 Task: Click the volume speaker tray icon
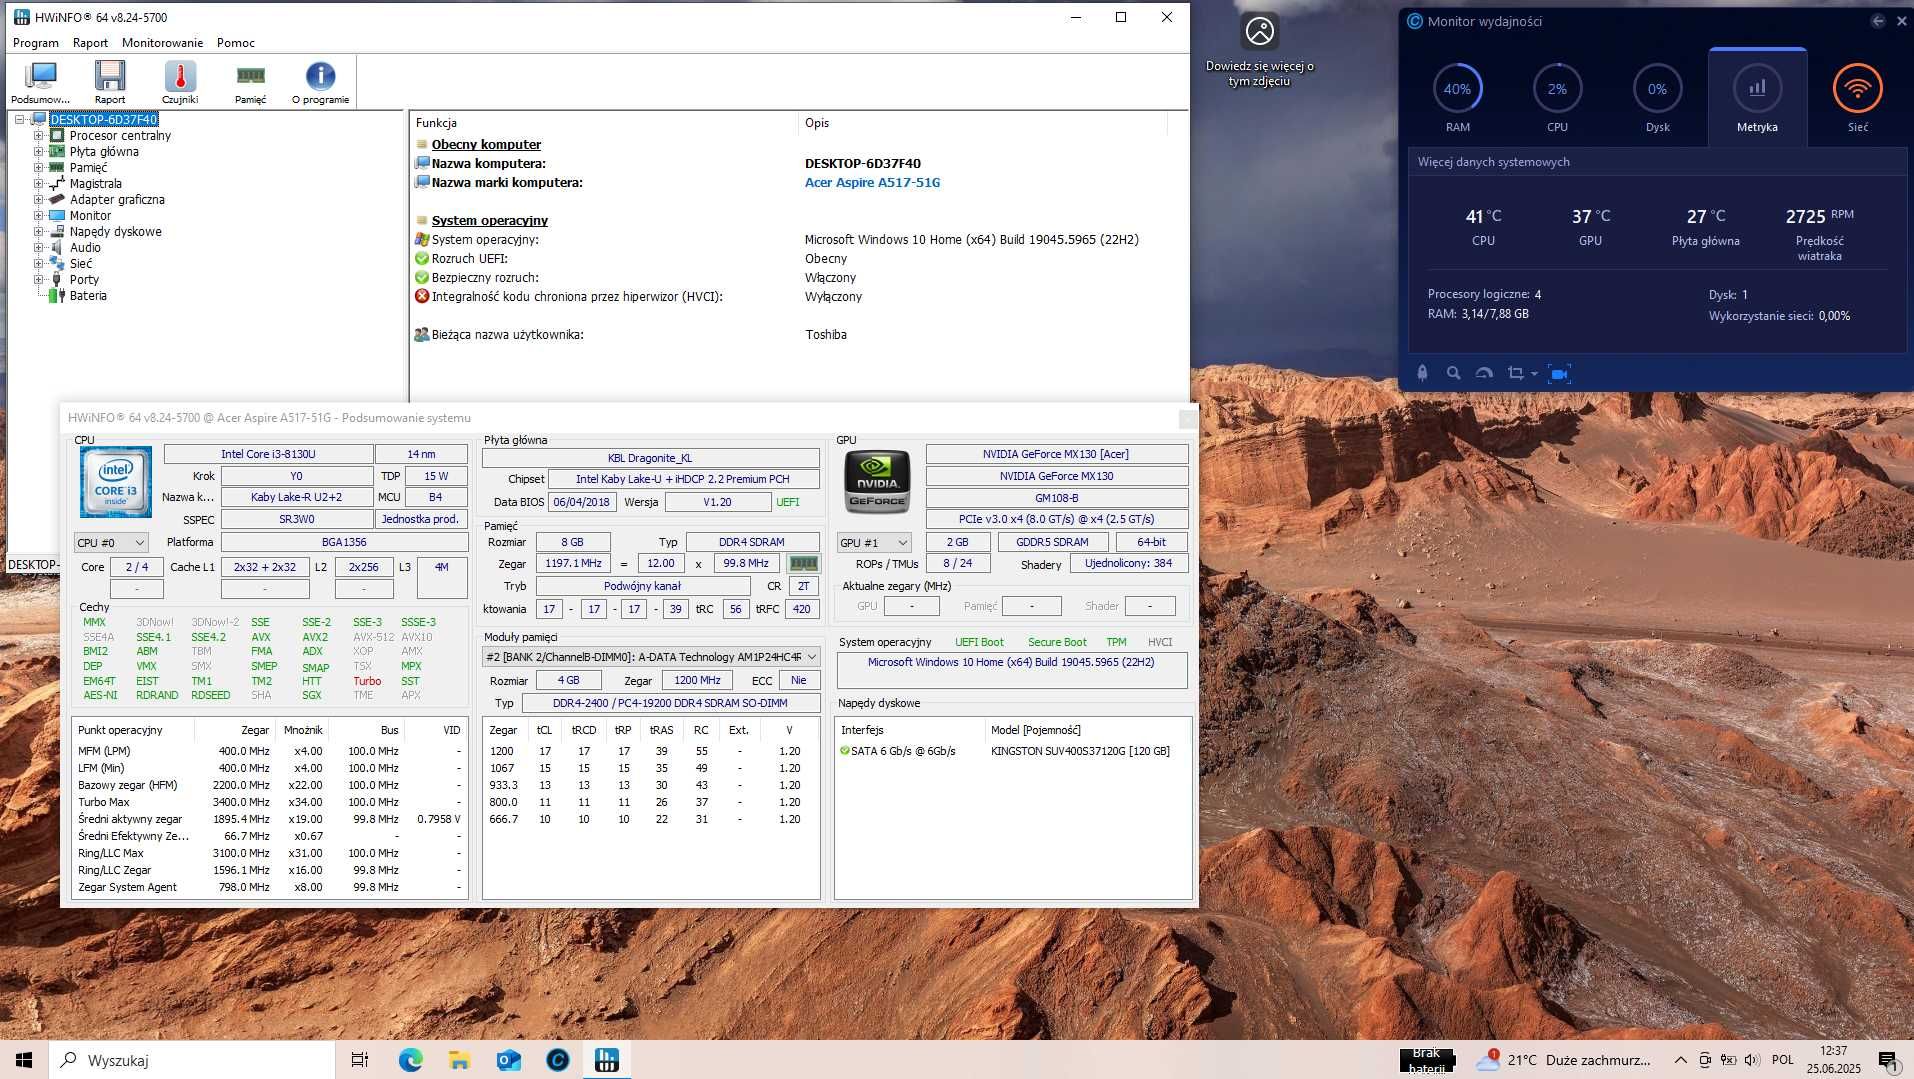(1751, 1060)
